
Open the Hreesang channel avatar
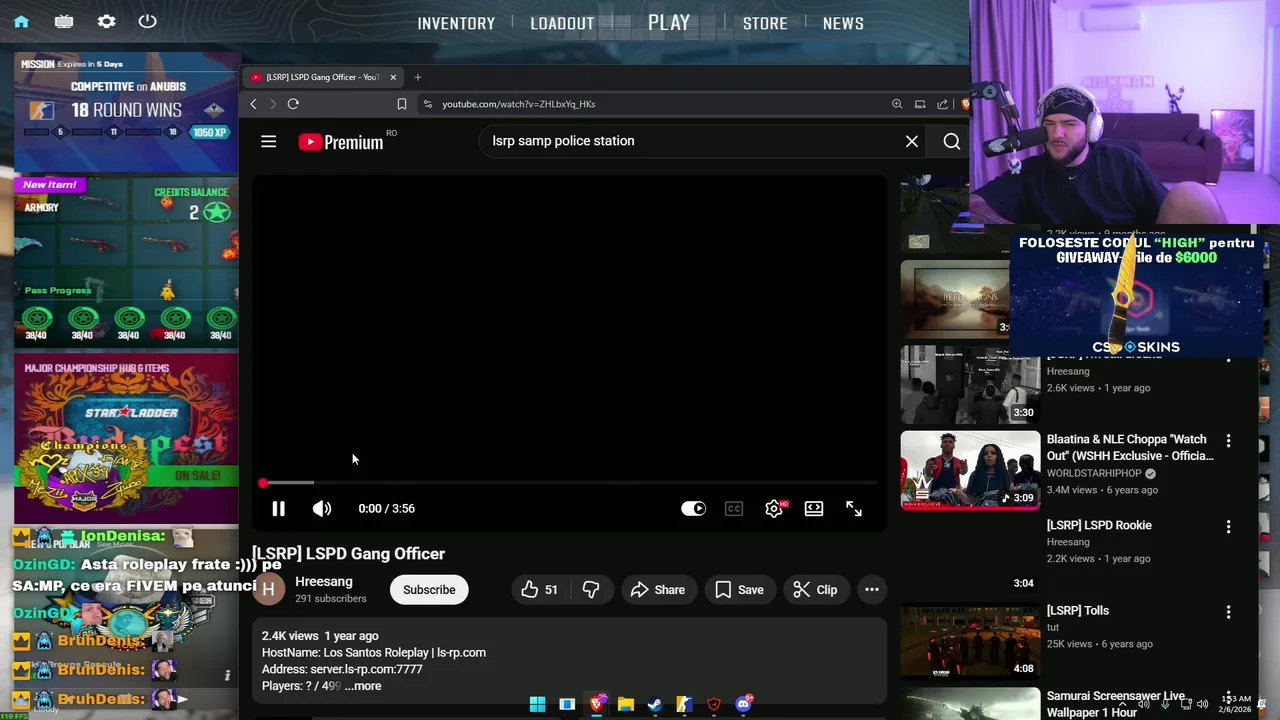click(268, 589)
